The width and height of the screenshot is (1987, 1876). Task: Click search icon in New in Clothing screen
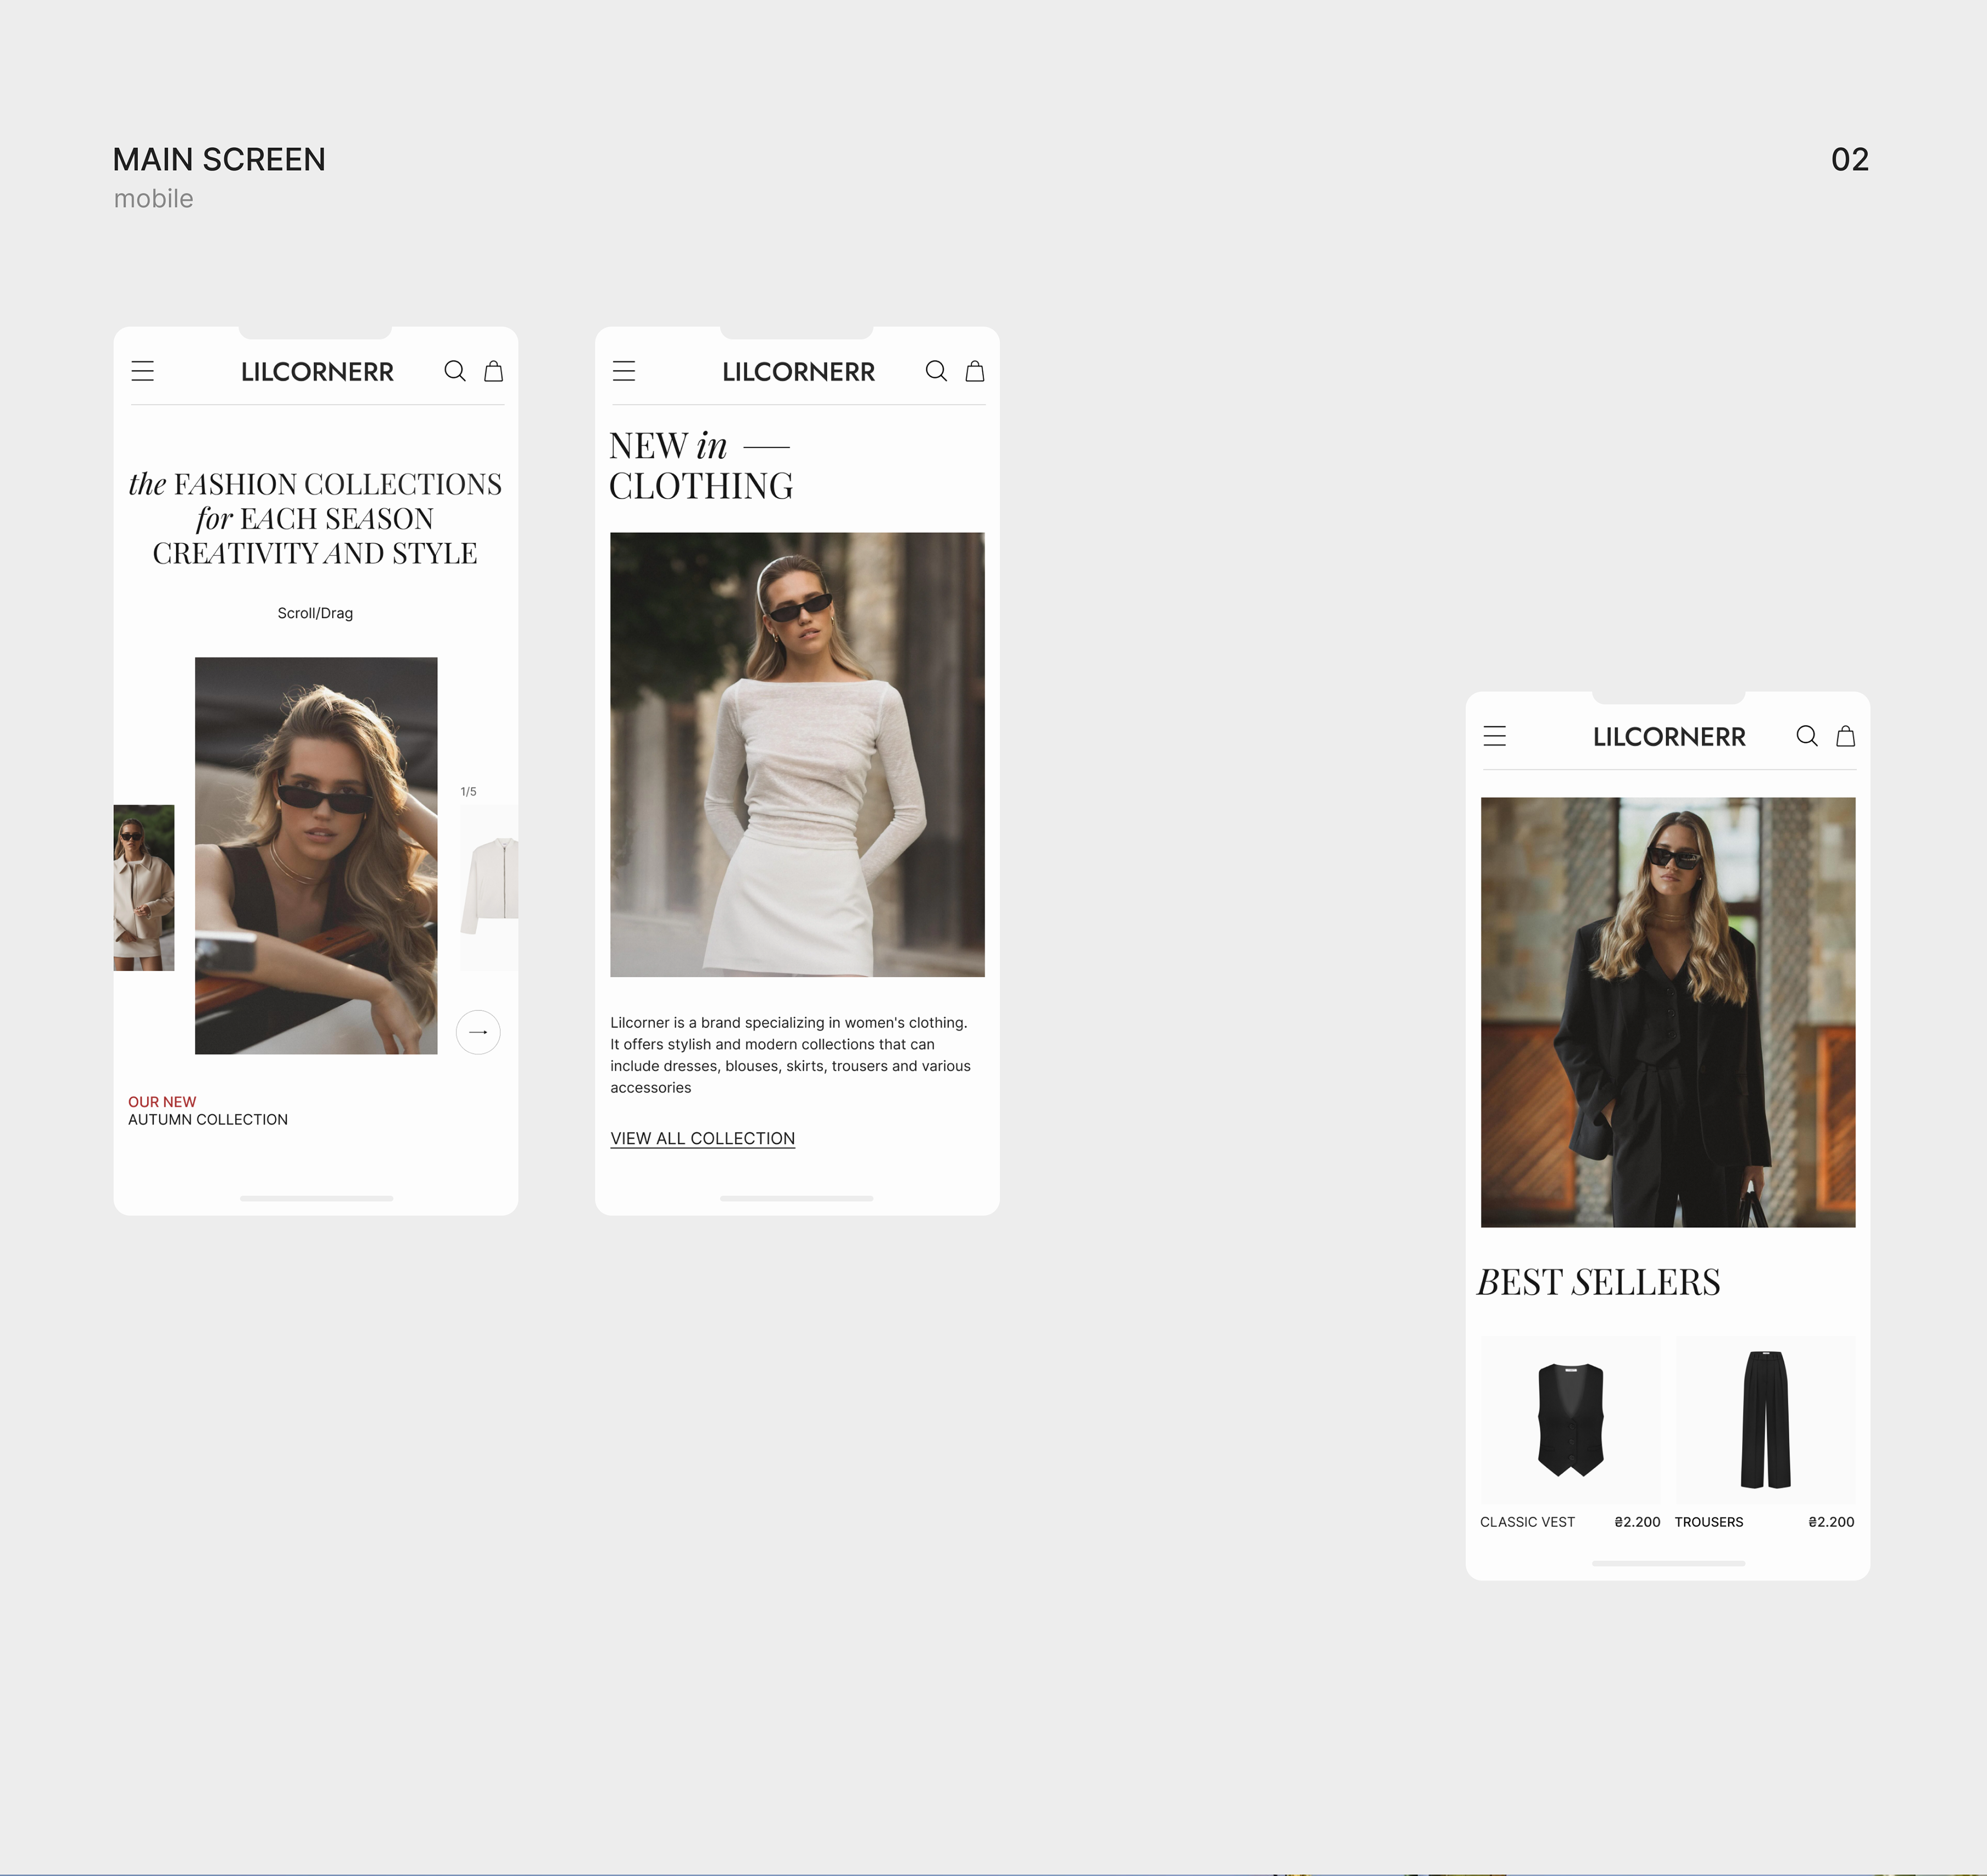click(x=936, y=371)
